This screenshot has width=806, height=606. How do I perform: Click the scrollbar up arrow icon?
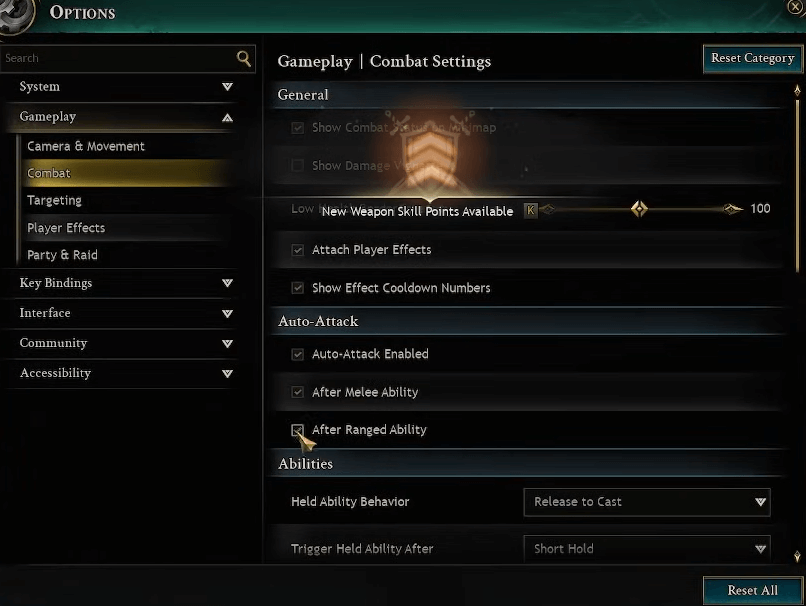[x=797, y=90]
